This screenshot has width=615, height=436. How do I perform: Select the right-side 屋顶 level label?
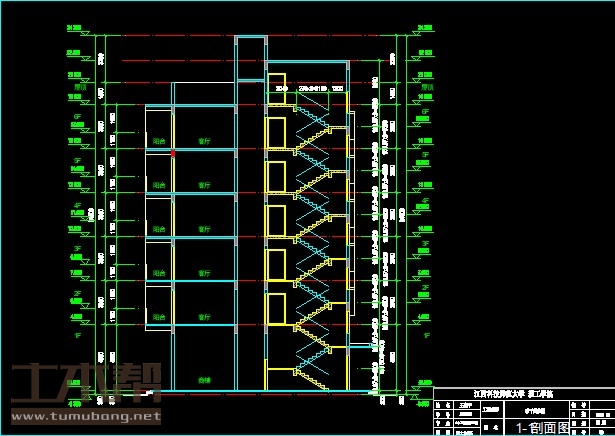[x=424, y=86]
